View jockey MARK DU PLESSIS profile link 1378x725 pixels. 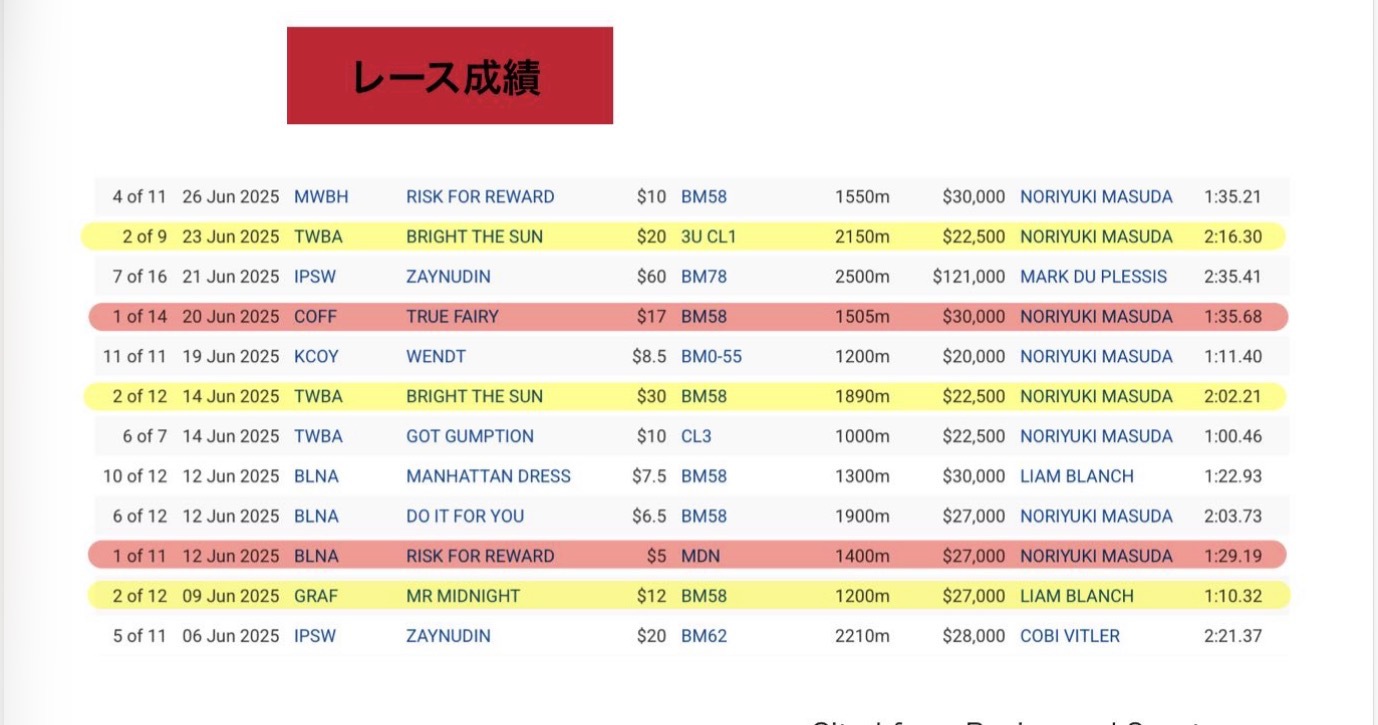click(1093, 277)
